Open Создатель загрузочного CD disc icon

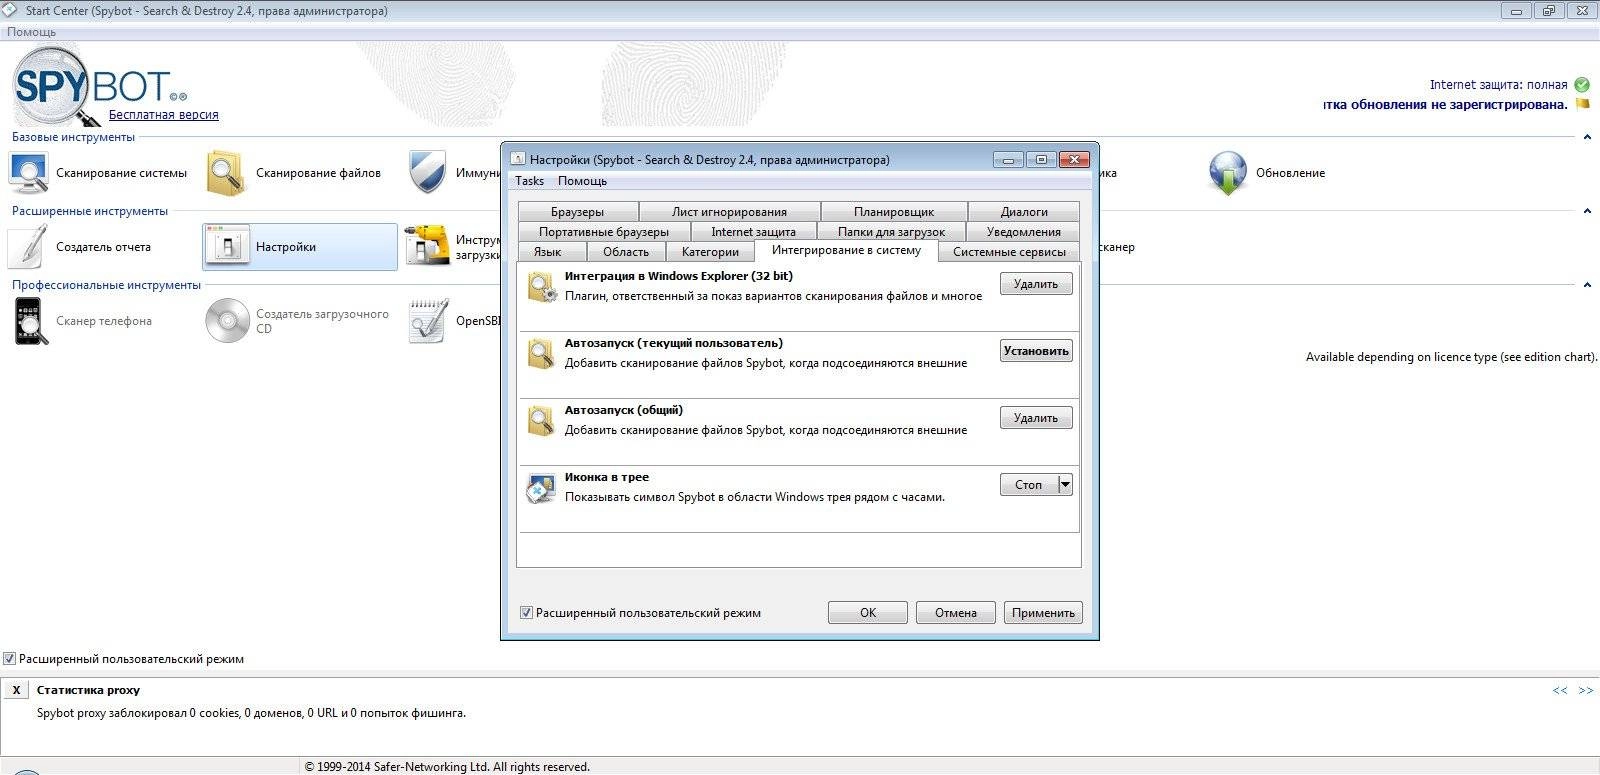click(x=227, y=321)
